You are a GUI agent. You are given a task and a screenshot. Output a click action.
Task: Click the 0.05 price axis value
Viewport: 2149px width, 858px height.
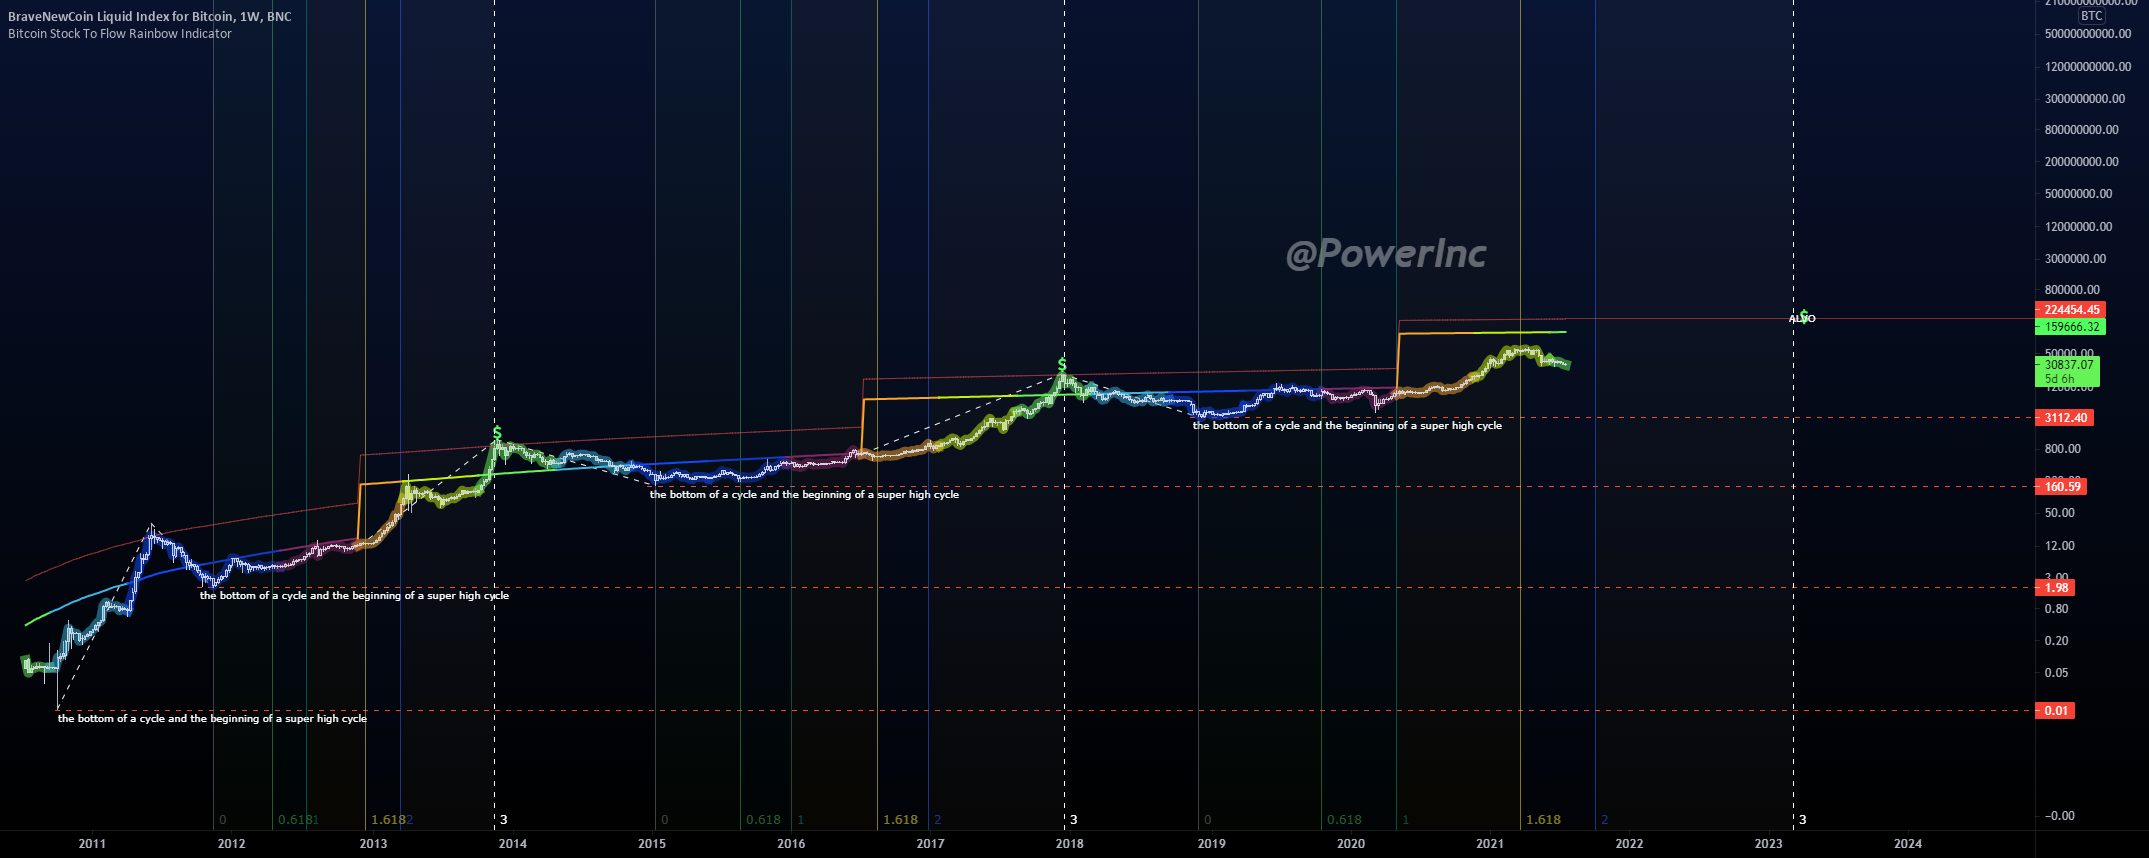click(2057, 673)
